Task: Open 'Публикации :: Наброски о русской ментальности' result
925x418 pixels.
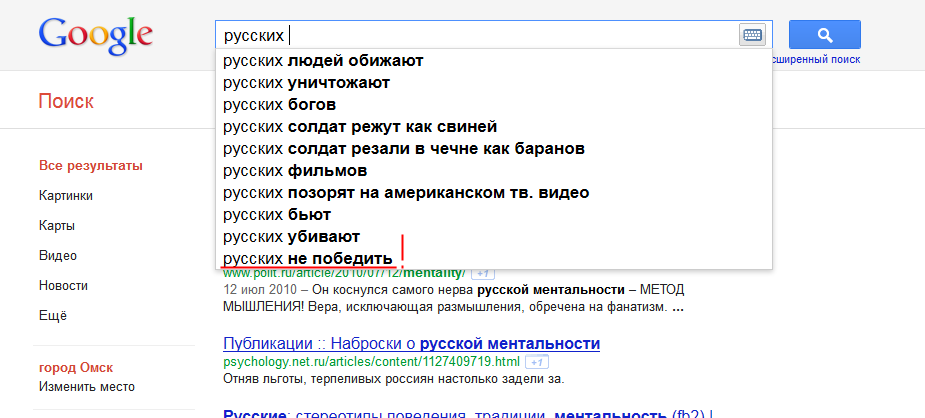Action: (412, 344)
